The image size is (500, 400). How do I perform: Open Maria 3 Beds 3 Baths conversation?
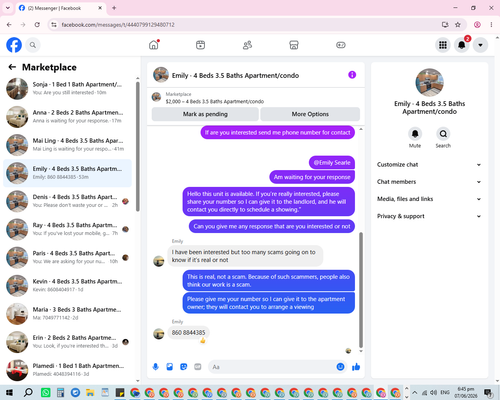pos(67,314)
